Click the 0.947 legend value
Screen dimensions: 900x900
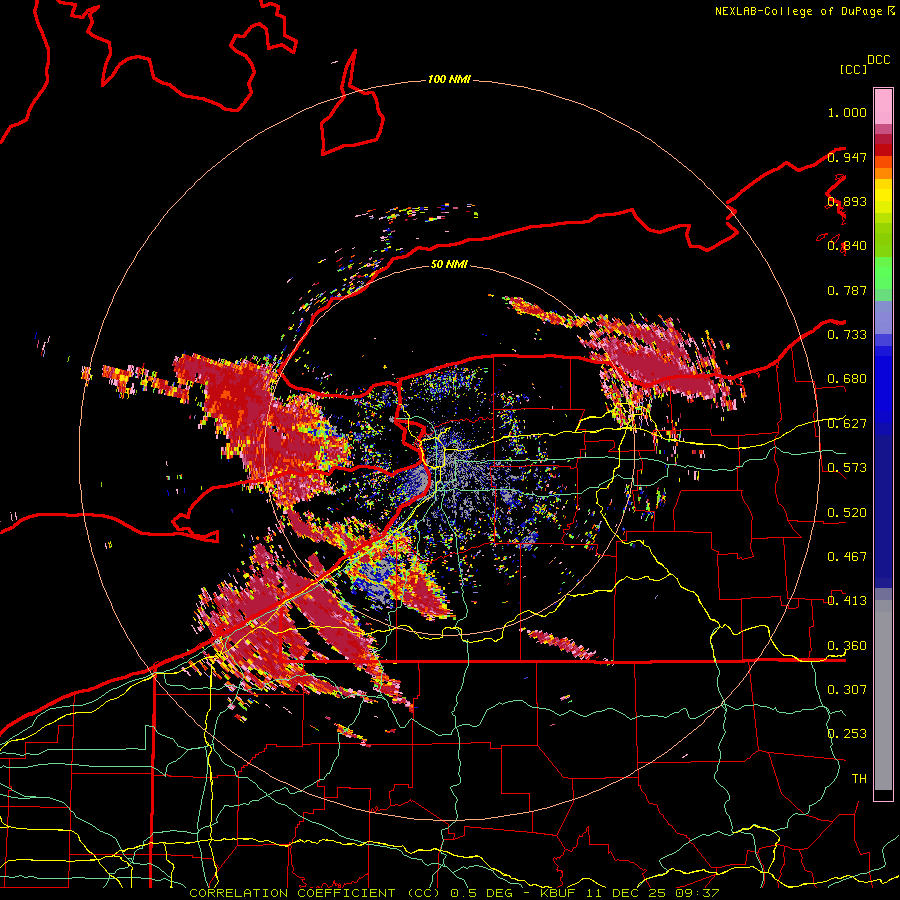coord(847,157)
